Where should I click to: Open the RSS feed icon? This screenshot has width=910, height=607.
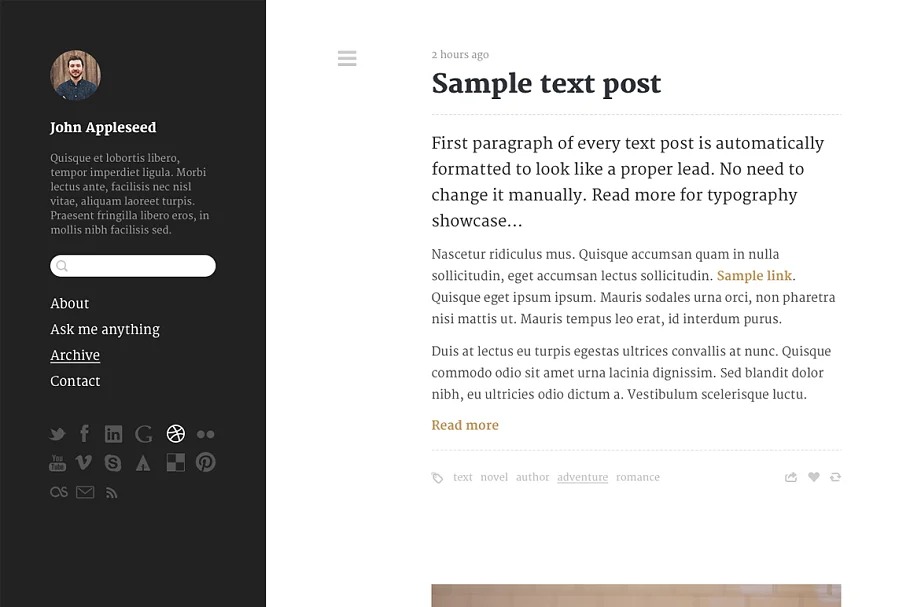(112, 492)
